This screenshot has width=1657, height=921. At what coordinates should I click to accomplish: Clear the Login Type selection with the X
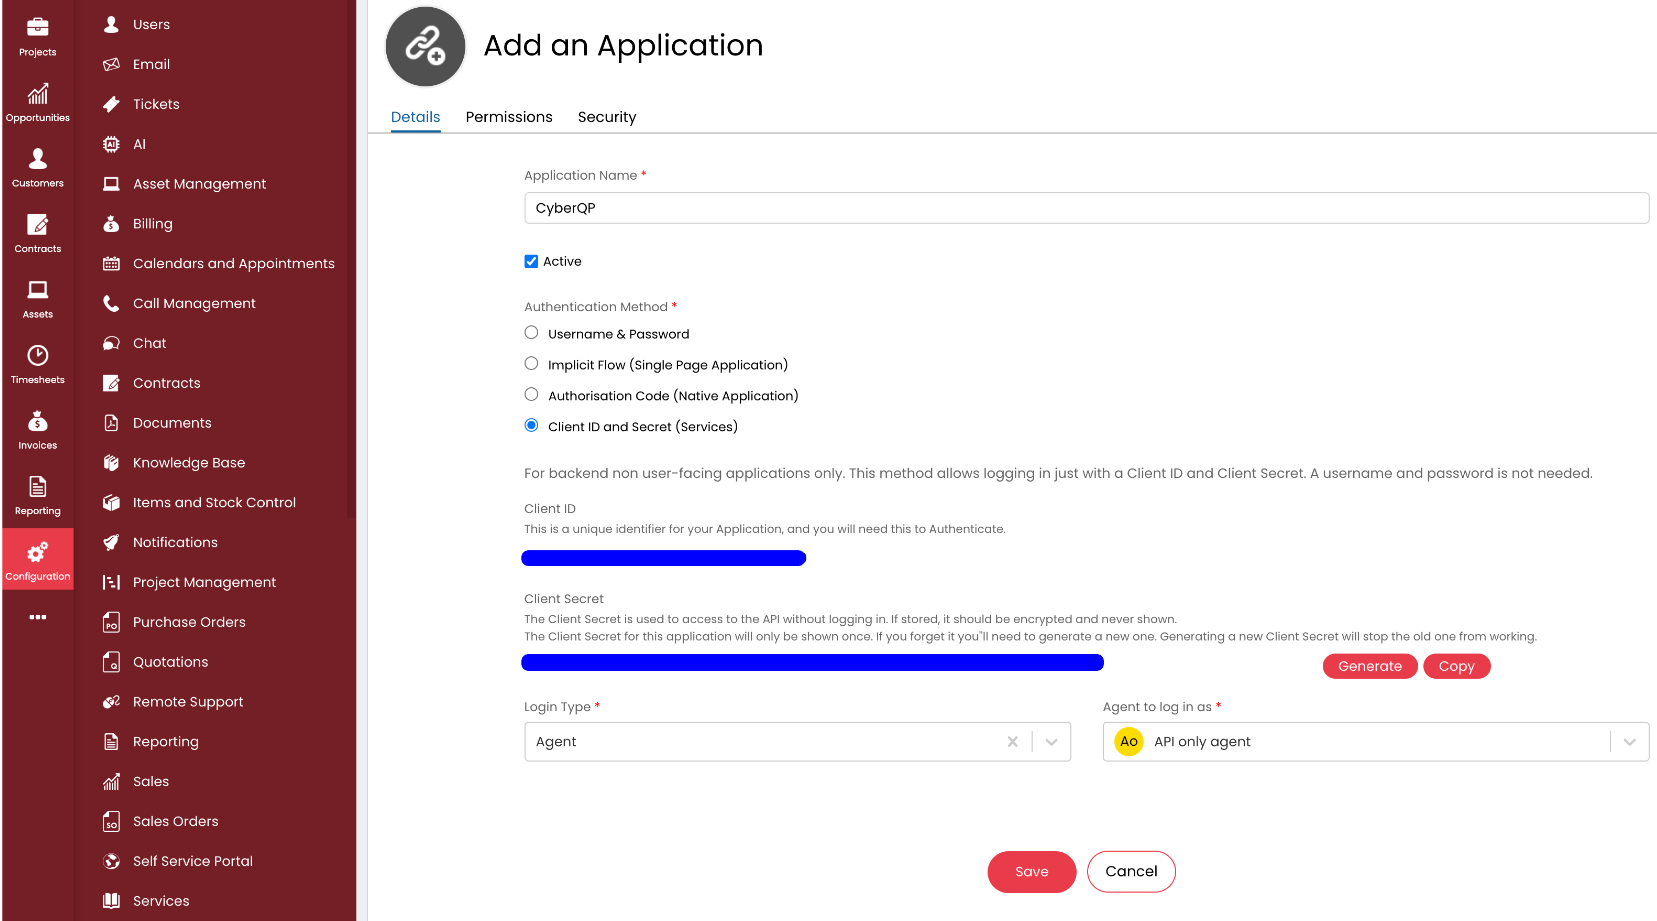(x=1013, y=741)
